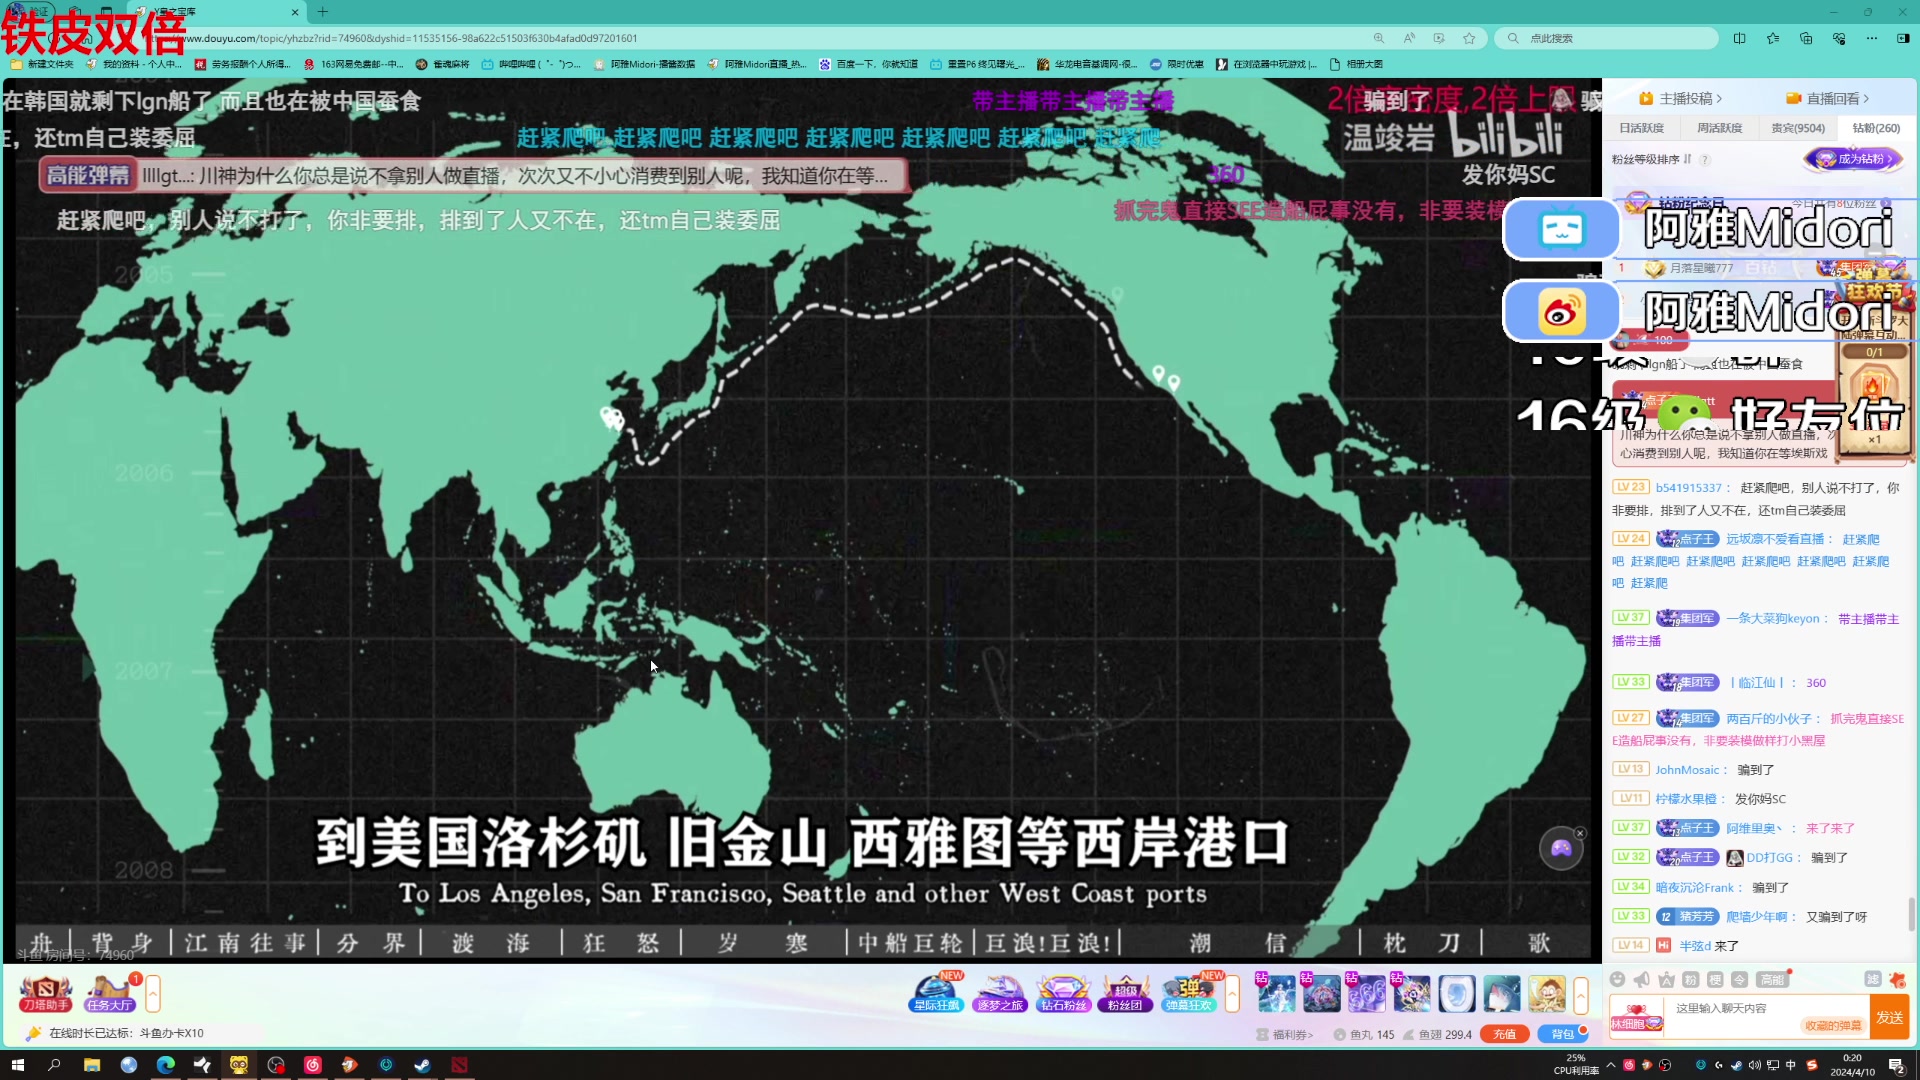Click the 收藏的弹幕 saved danmaku button
The height and width of the screenshot is (1080, 1920).
pos(1833,1025)
